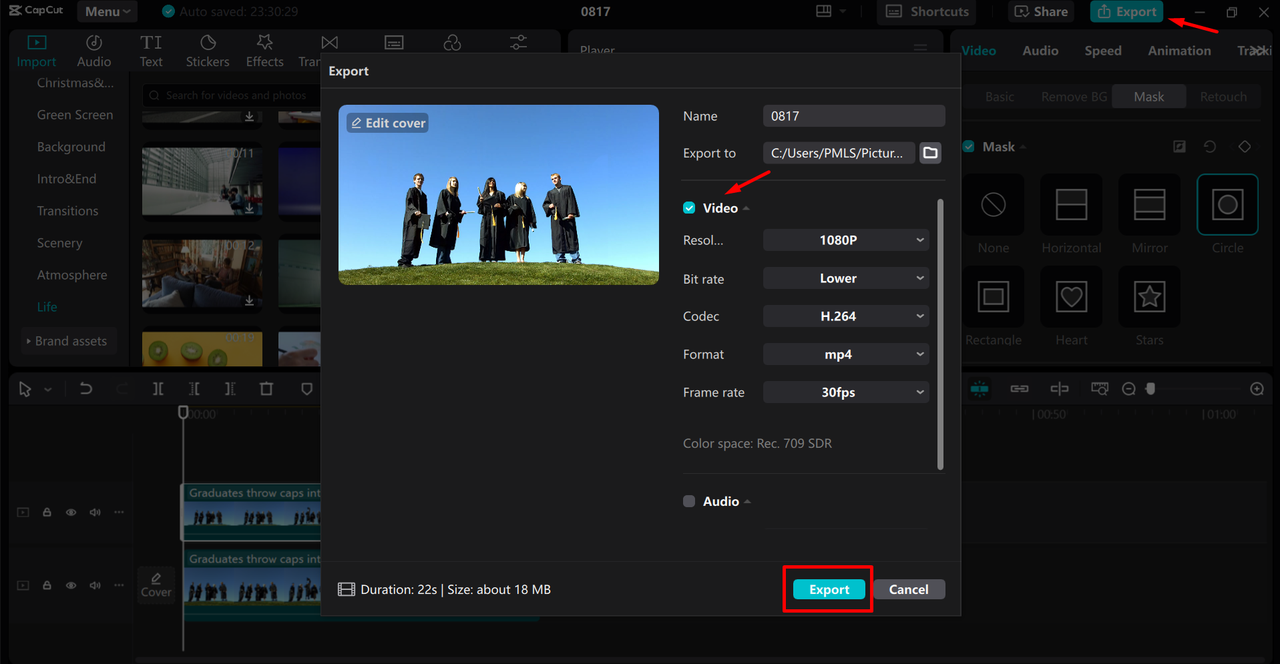
Task: Reset the Mask settings
Action: pos(1210,147)
